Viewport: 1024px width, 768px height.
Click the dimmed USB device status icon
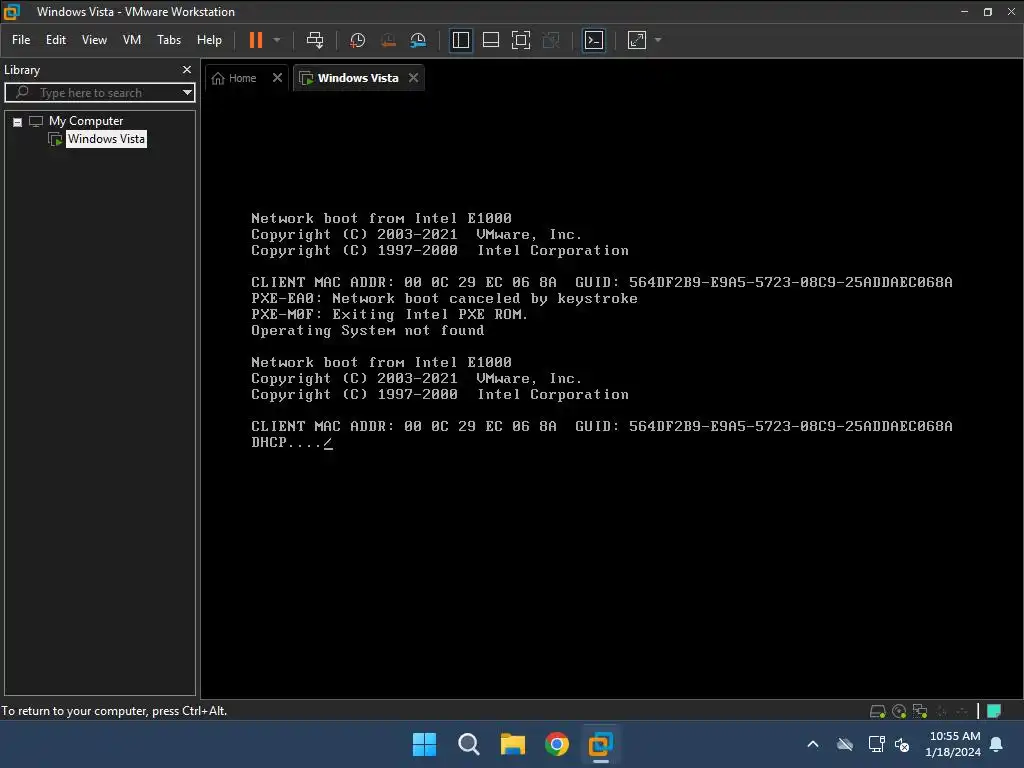pyautogui.click(x=942, y=711)
